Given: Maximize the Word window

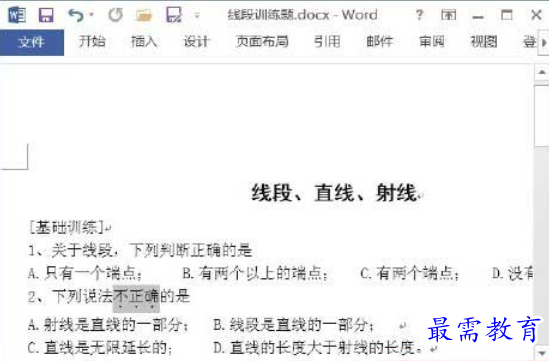Looking at the screenshot, I should tap(507, 15).
